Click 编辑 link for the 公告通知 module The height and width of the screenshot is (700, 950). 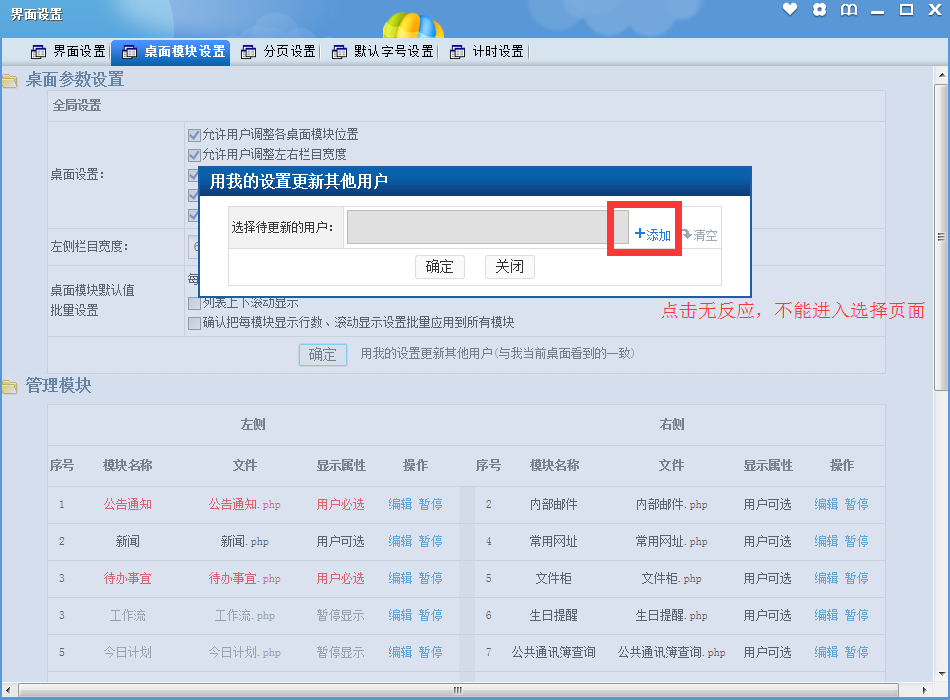[x=400, y=505]
